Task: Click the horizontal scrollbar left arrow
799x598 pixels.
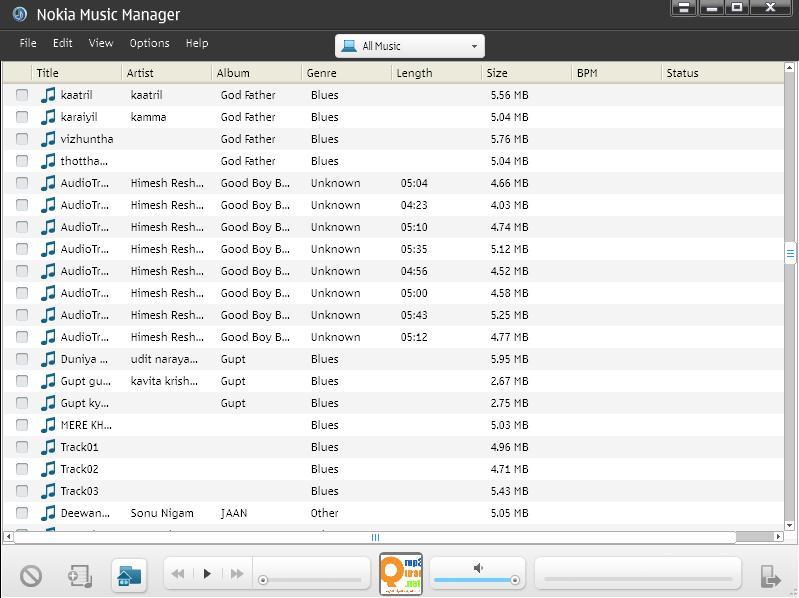Action: [8, 537]
